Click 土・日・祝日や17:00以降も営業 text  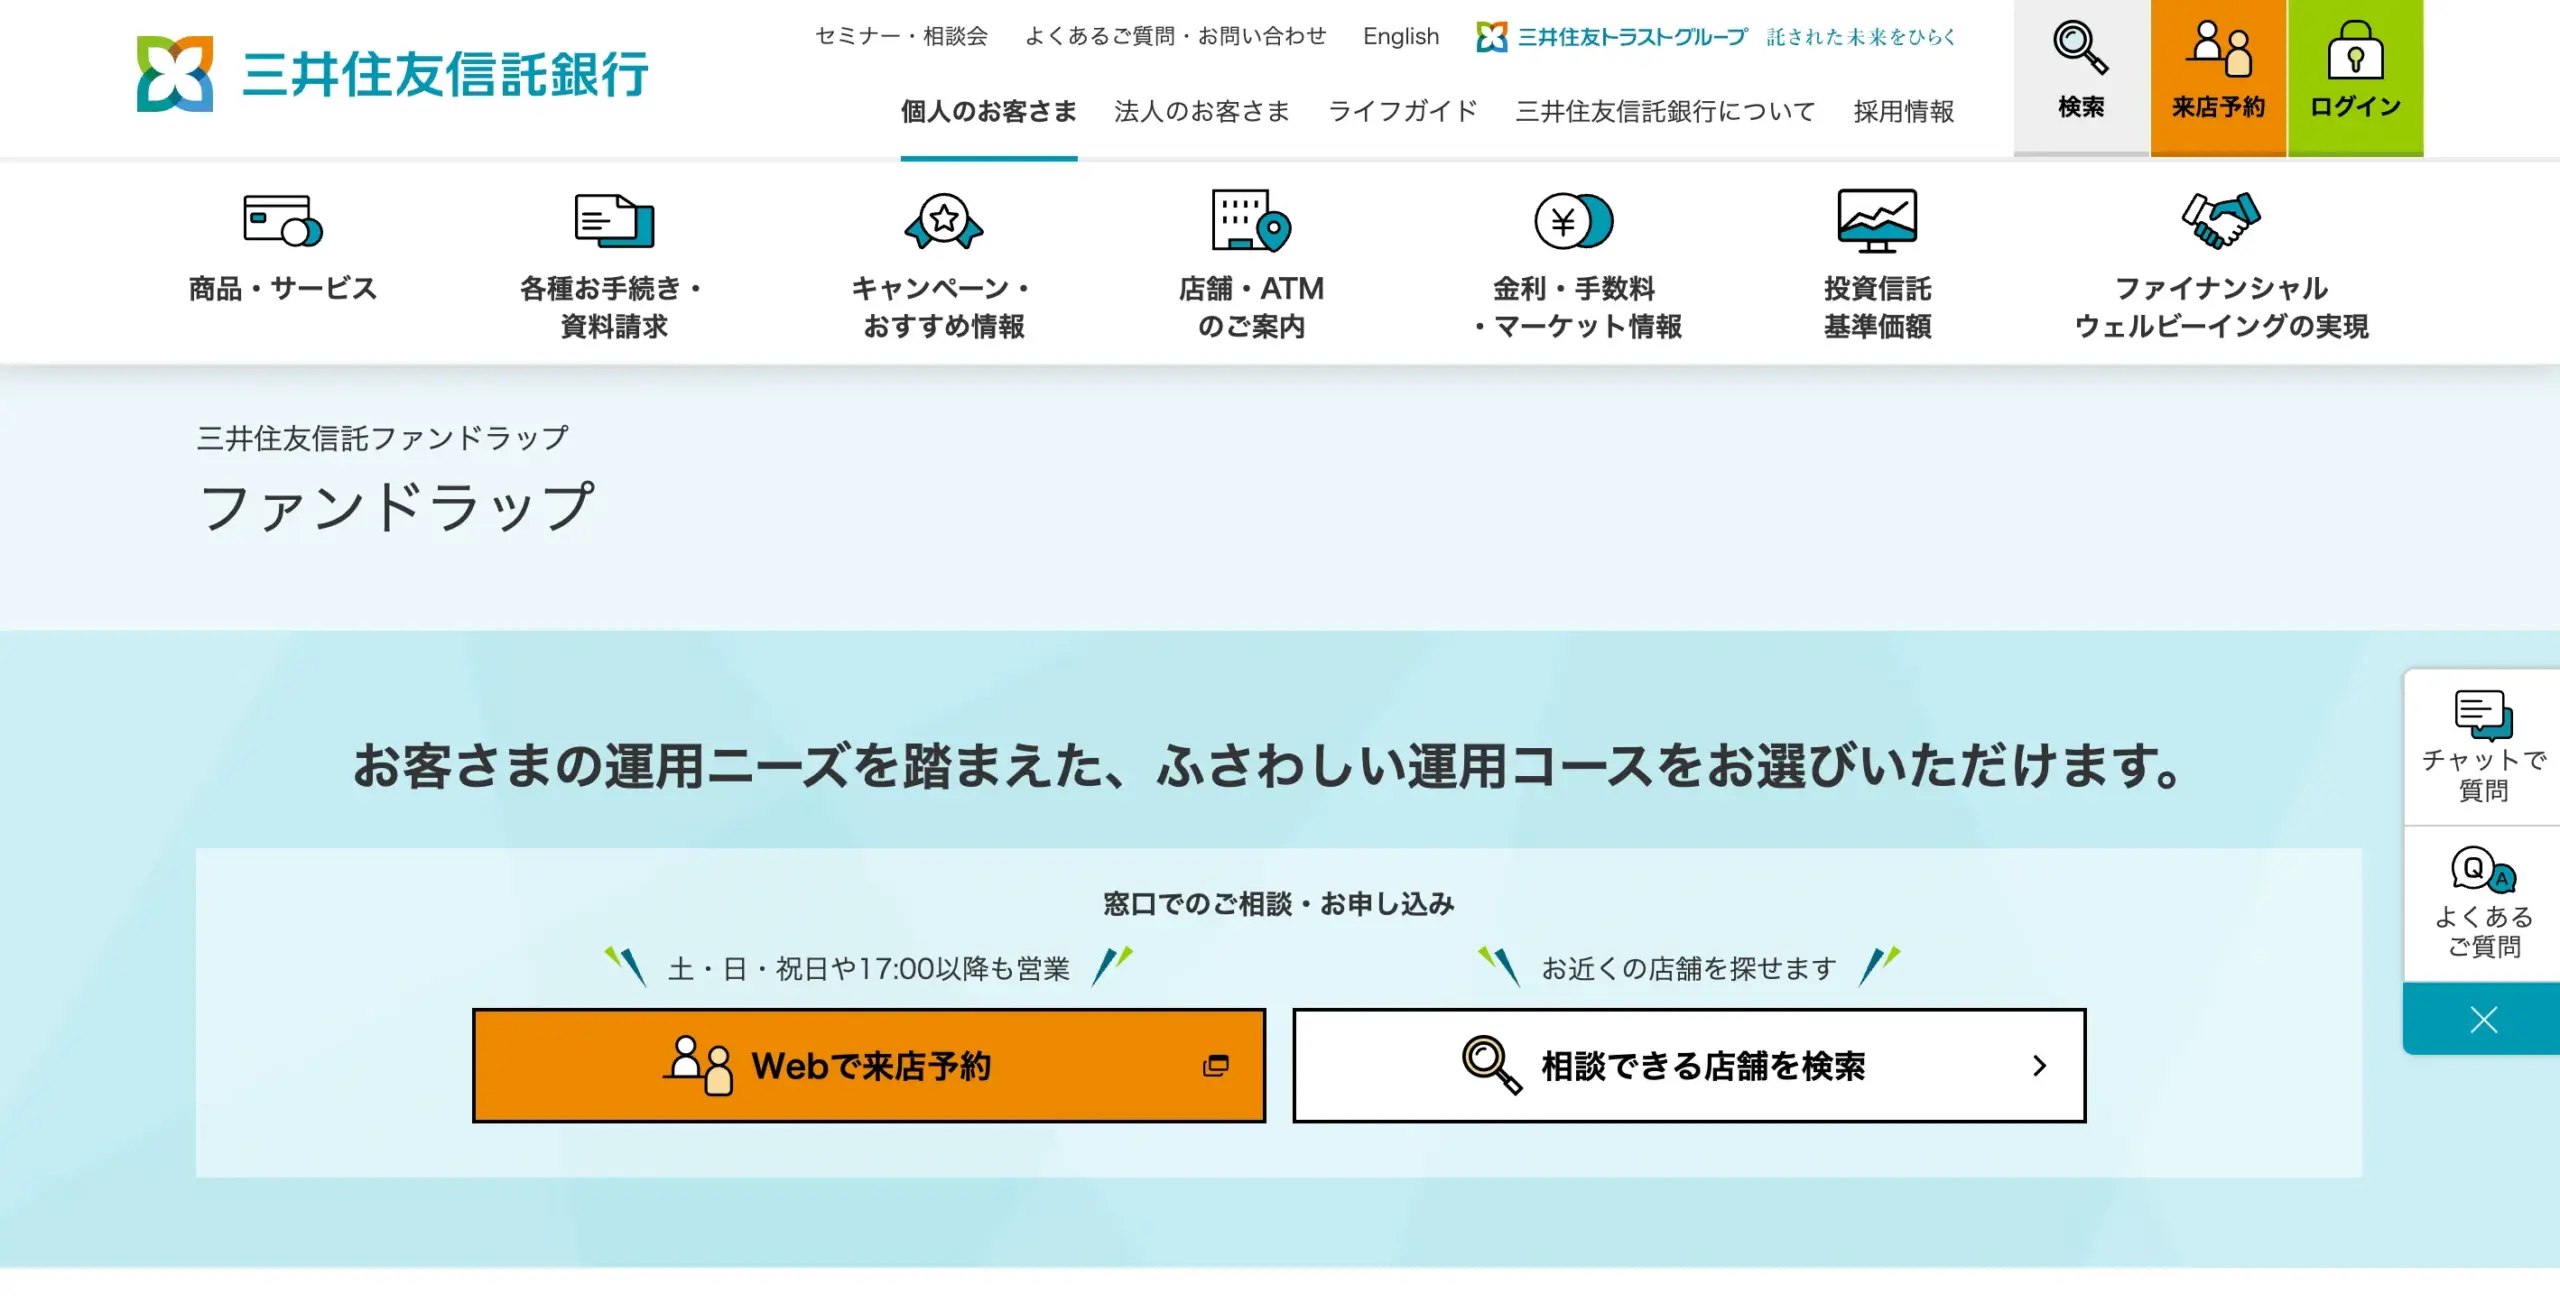868,968
